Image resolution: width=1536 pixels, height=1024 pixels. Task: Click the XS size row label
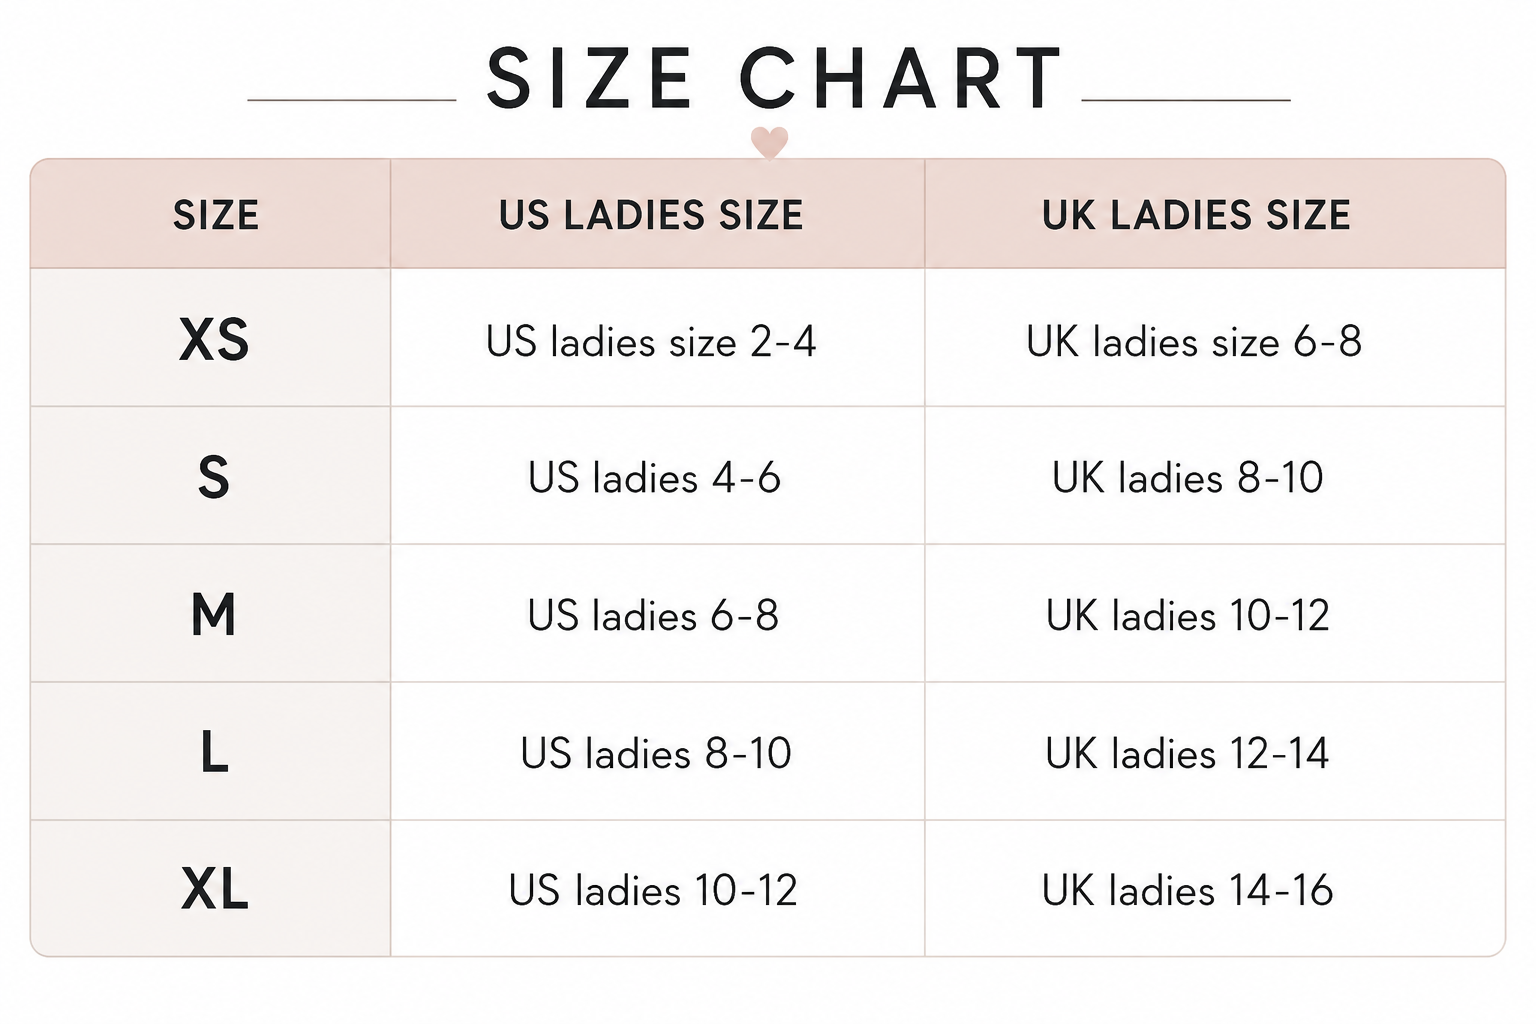point(214,340)
